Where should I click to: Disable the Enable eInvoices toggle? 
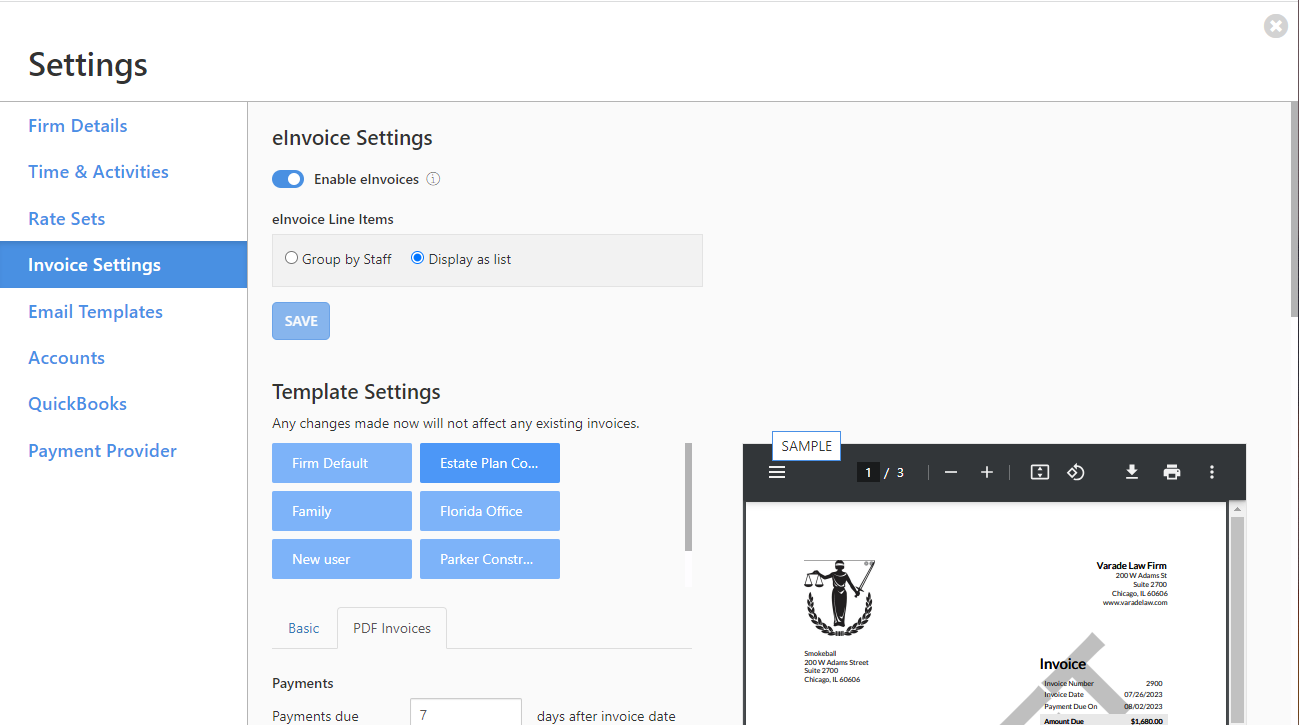(288, 178)
